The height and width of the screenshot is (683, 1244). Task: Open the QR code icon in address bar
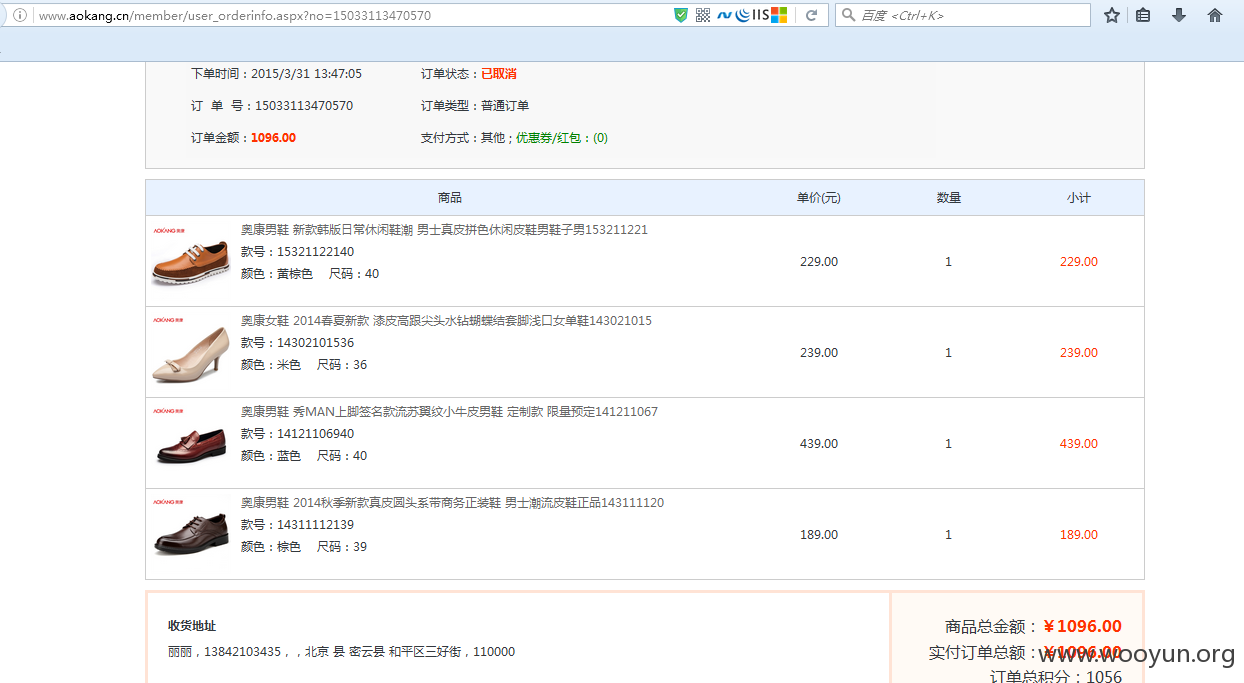[x=703, y=15]
